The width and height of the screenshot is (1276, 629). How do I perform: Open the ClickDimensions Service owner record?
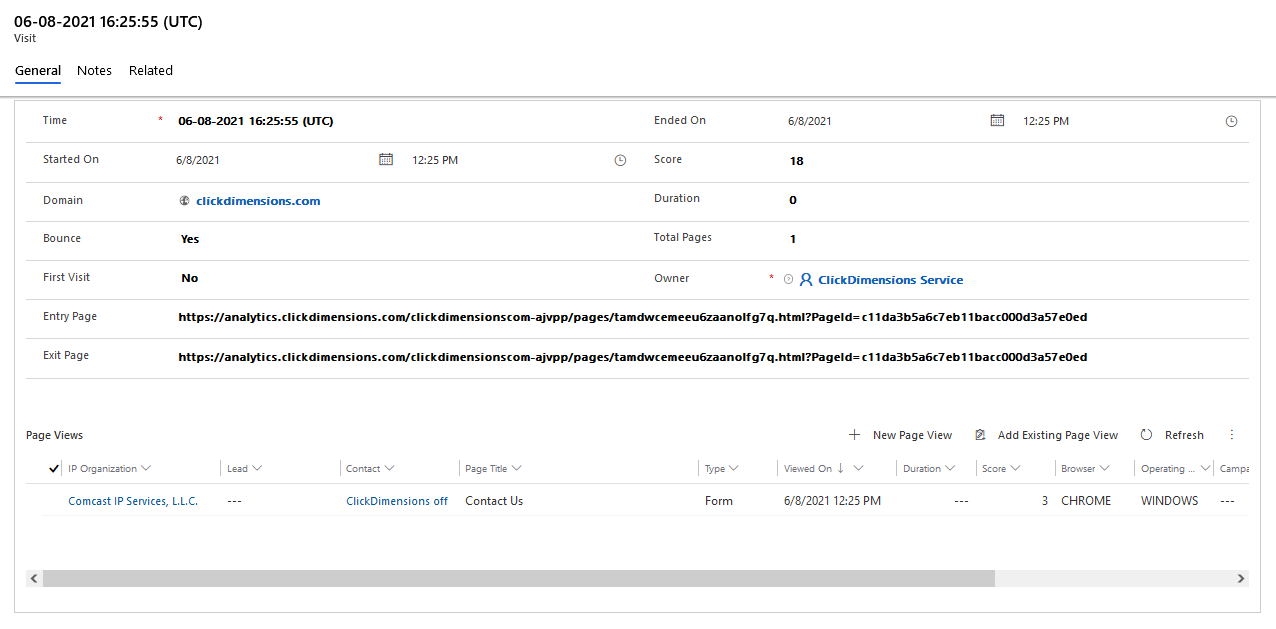point(890,279)
